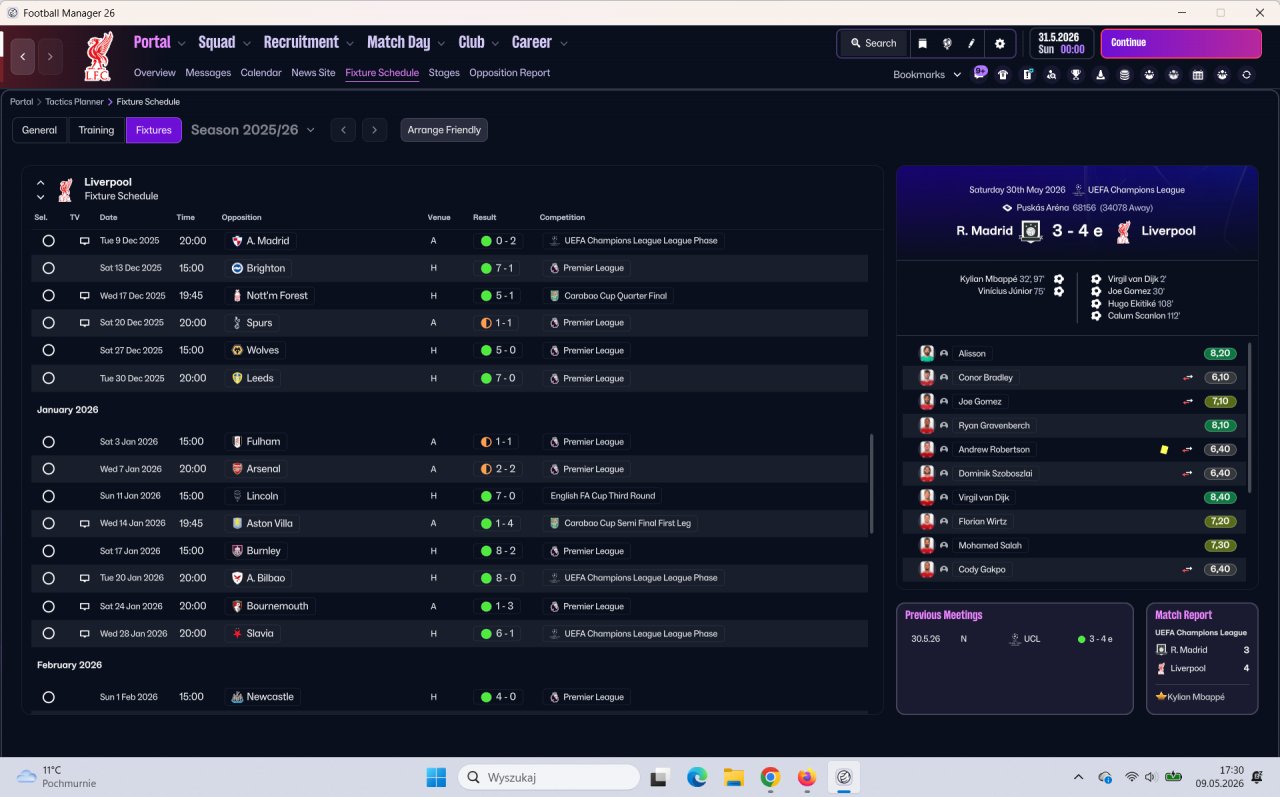Click the Continue button
The height and width of the screenshot is (797, 1280).
tap(1181, 43)
